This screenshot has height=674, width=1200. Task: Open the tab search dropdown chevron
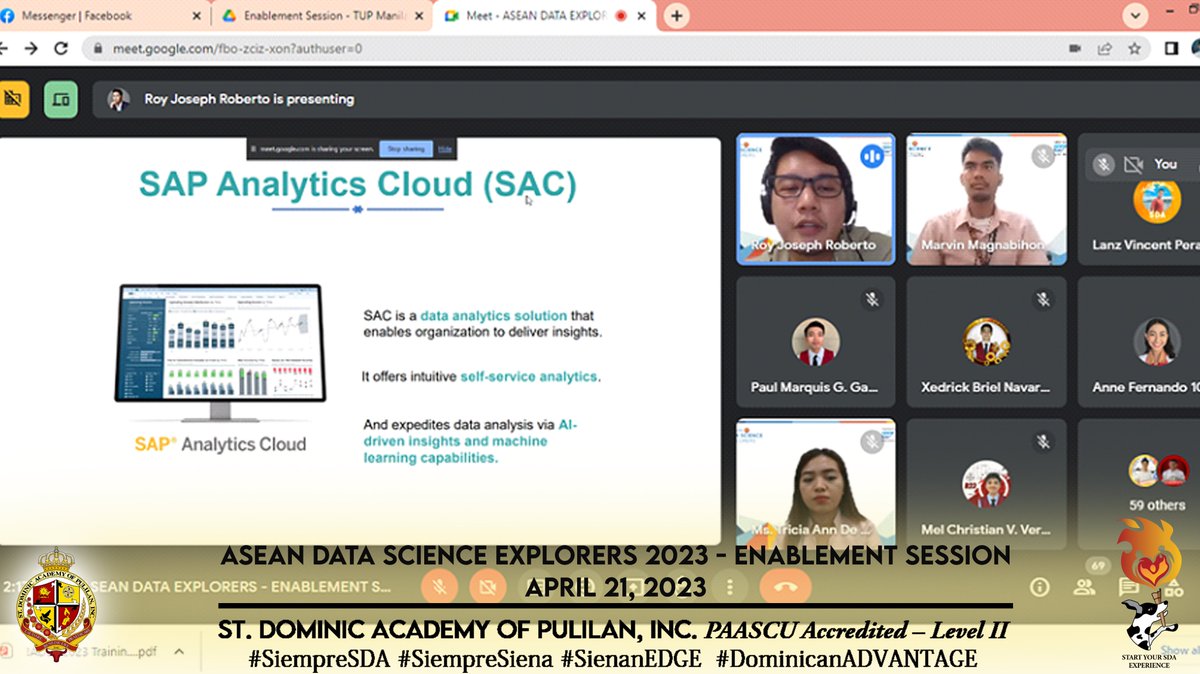pyautogui.click(x=1135, y=15)
